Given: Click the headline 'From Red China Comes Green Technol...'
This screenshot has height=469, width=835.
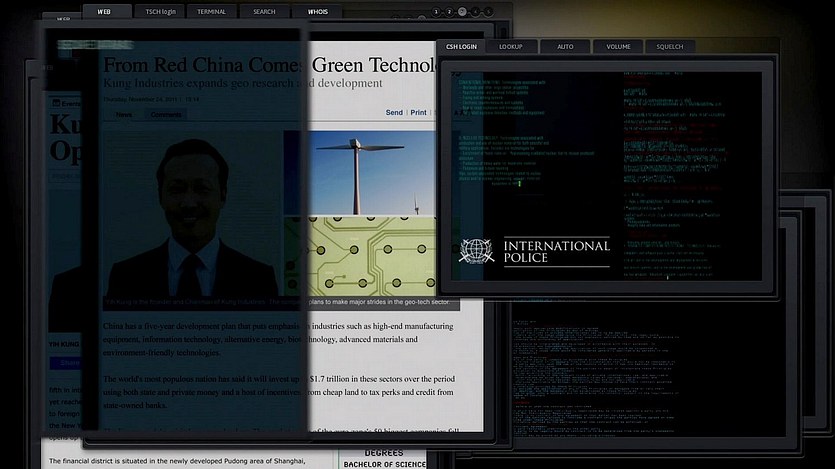Looking at the screenshot, I should click(271, 65).
